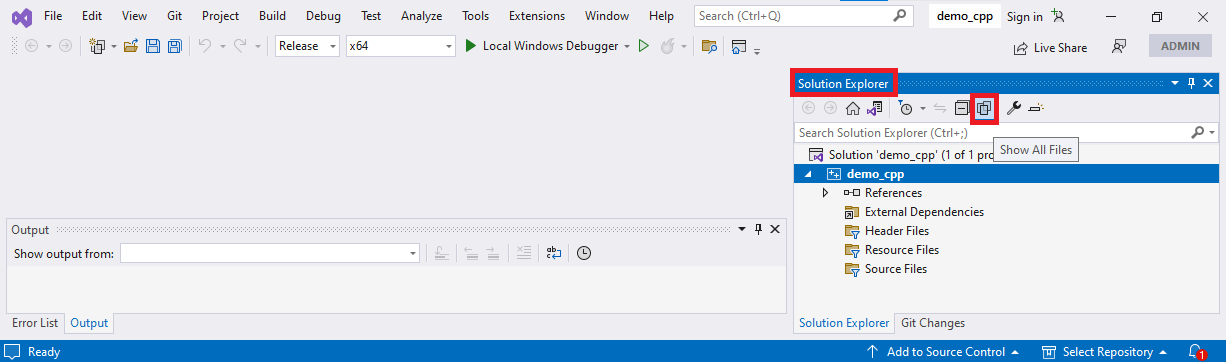1226x362 pixels.
Task: Open the x64 platform dropdown
Action: click(x=400, y=46)
